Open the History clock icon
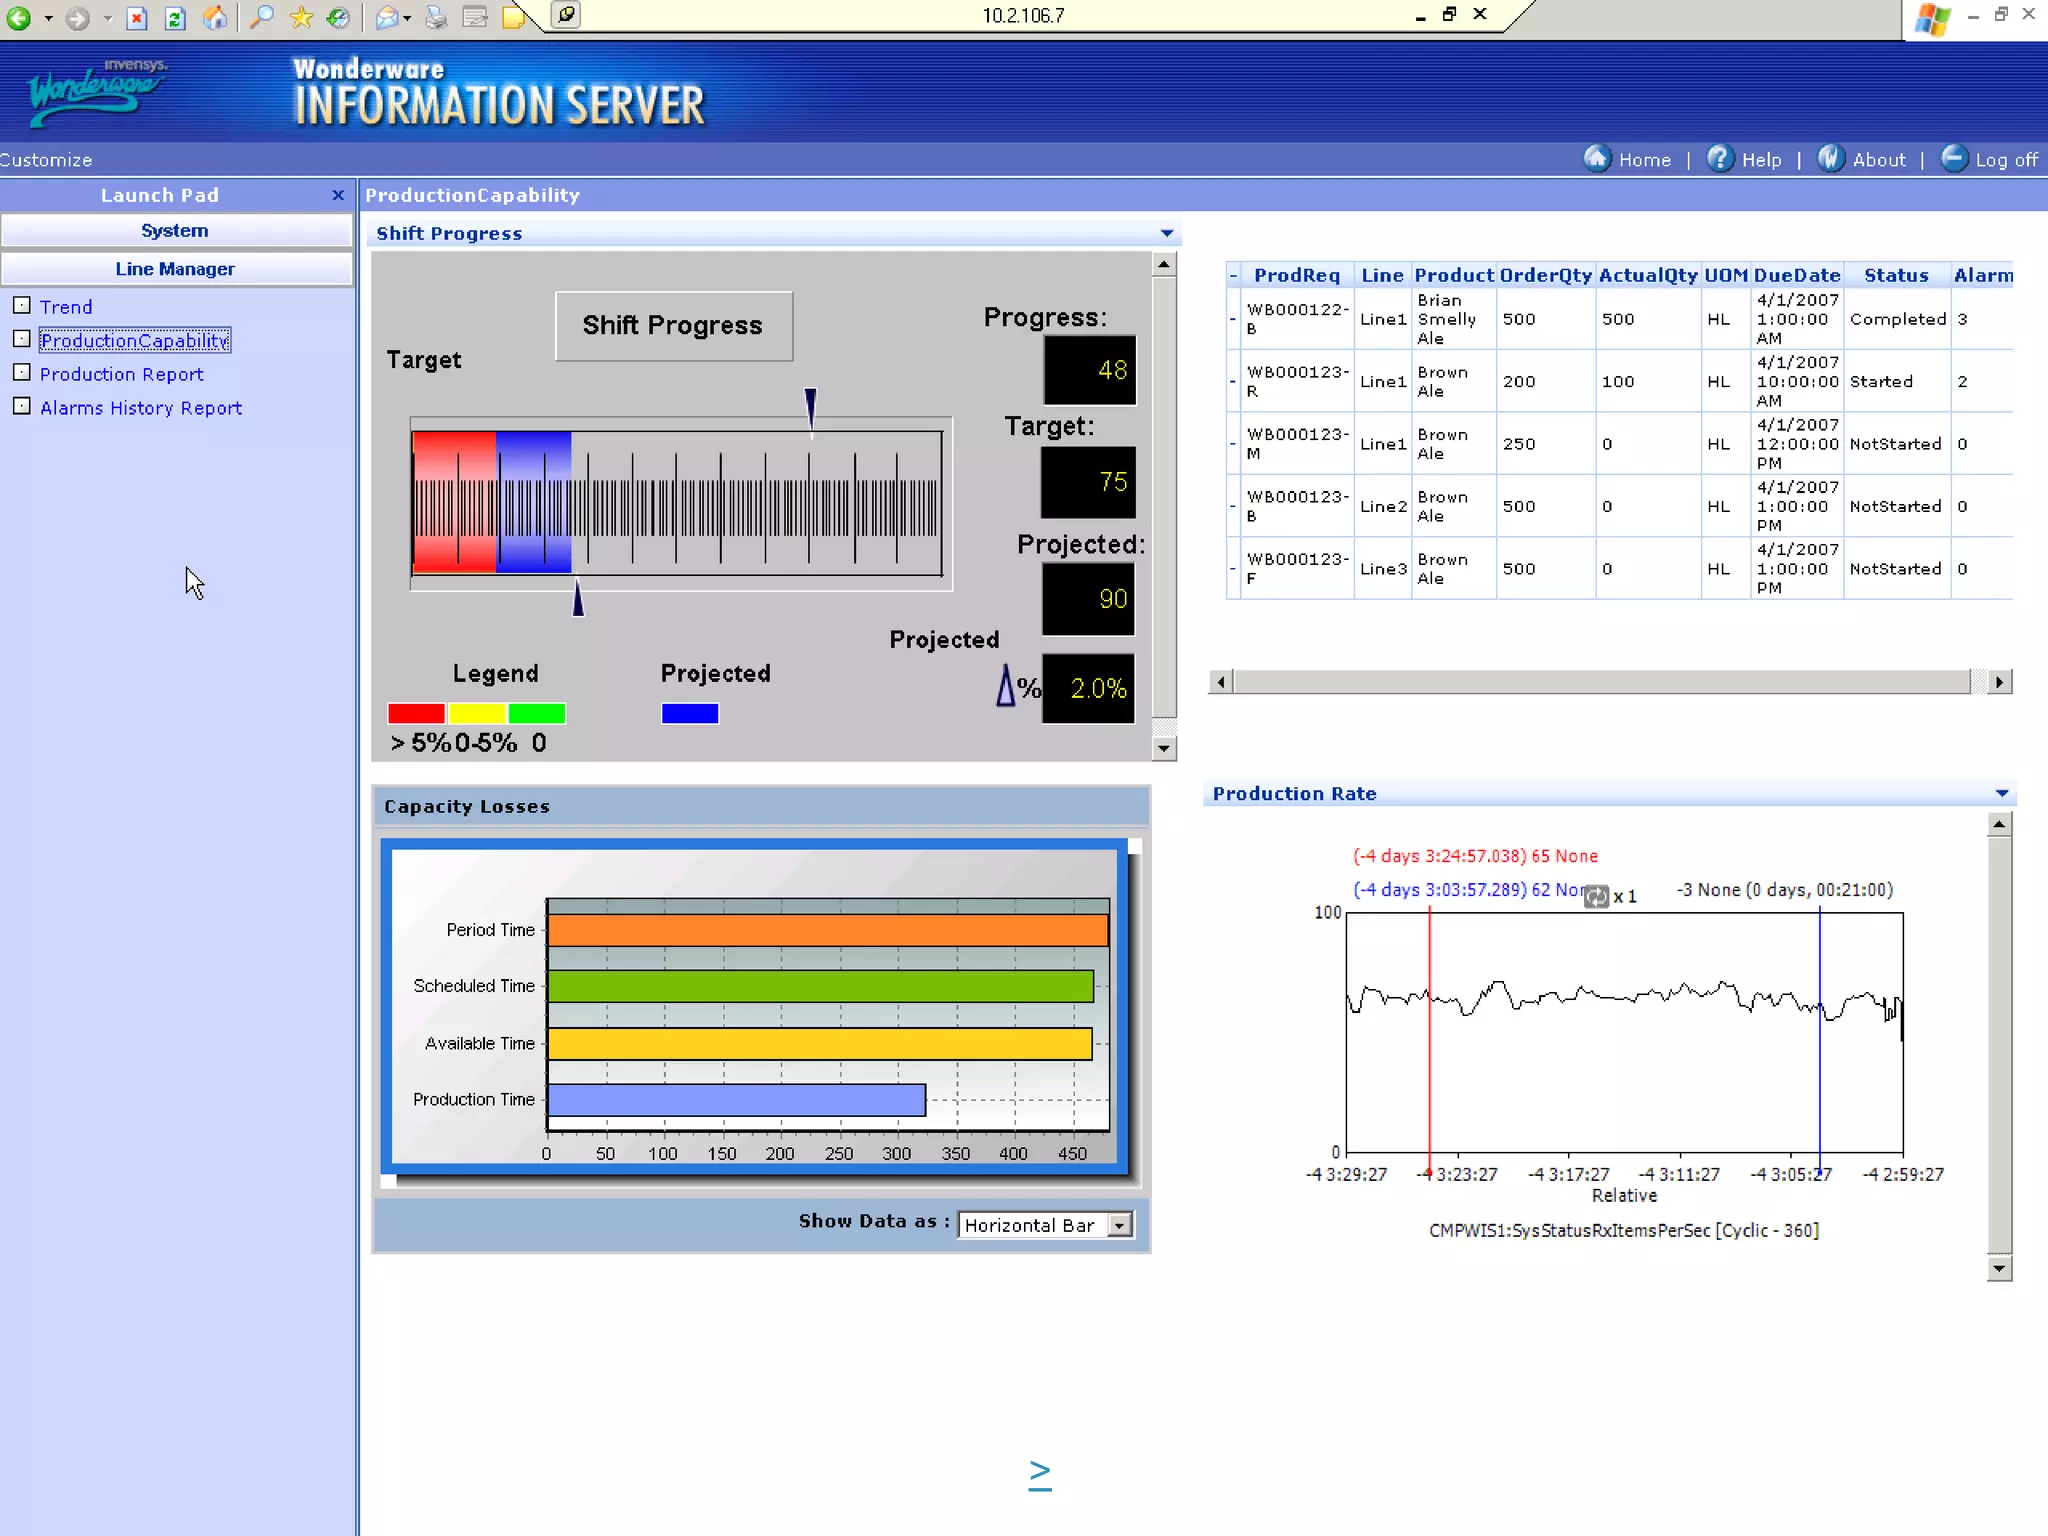The height and width of the screenshot is (1536, 2048). [339, 17]
